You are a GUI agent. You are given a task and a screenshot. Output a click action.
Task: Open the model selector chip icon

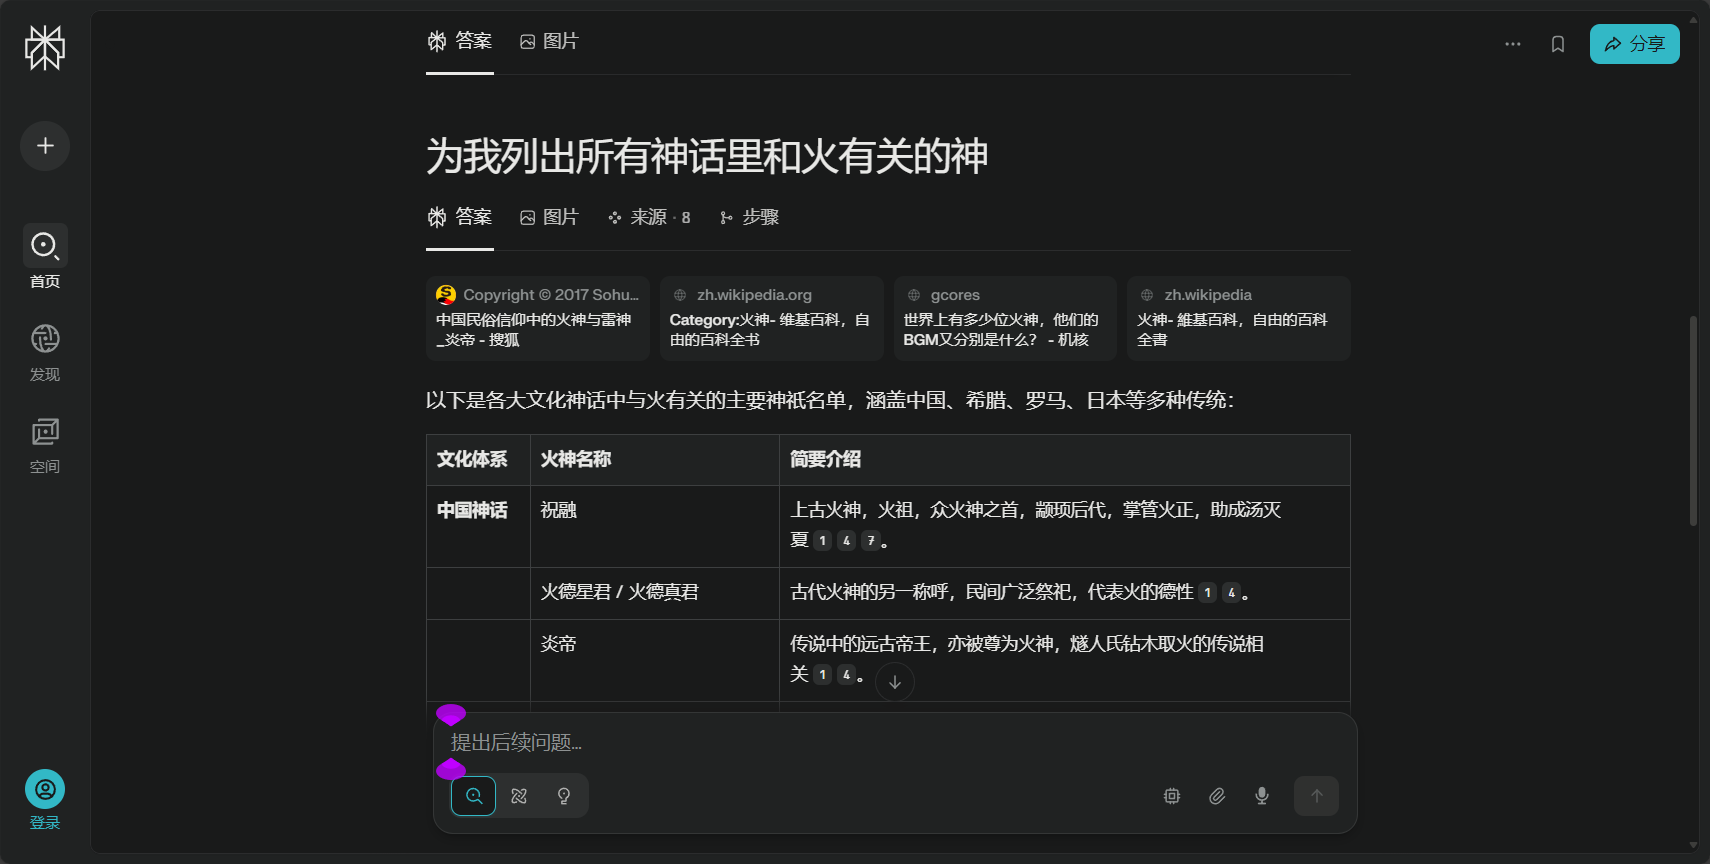pos(1172,796)
